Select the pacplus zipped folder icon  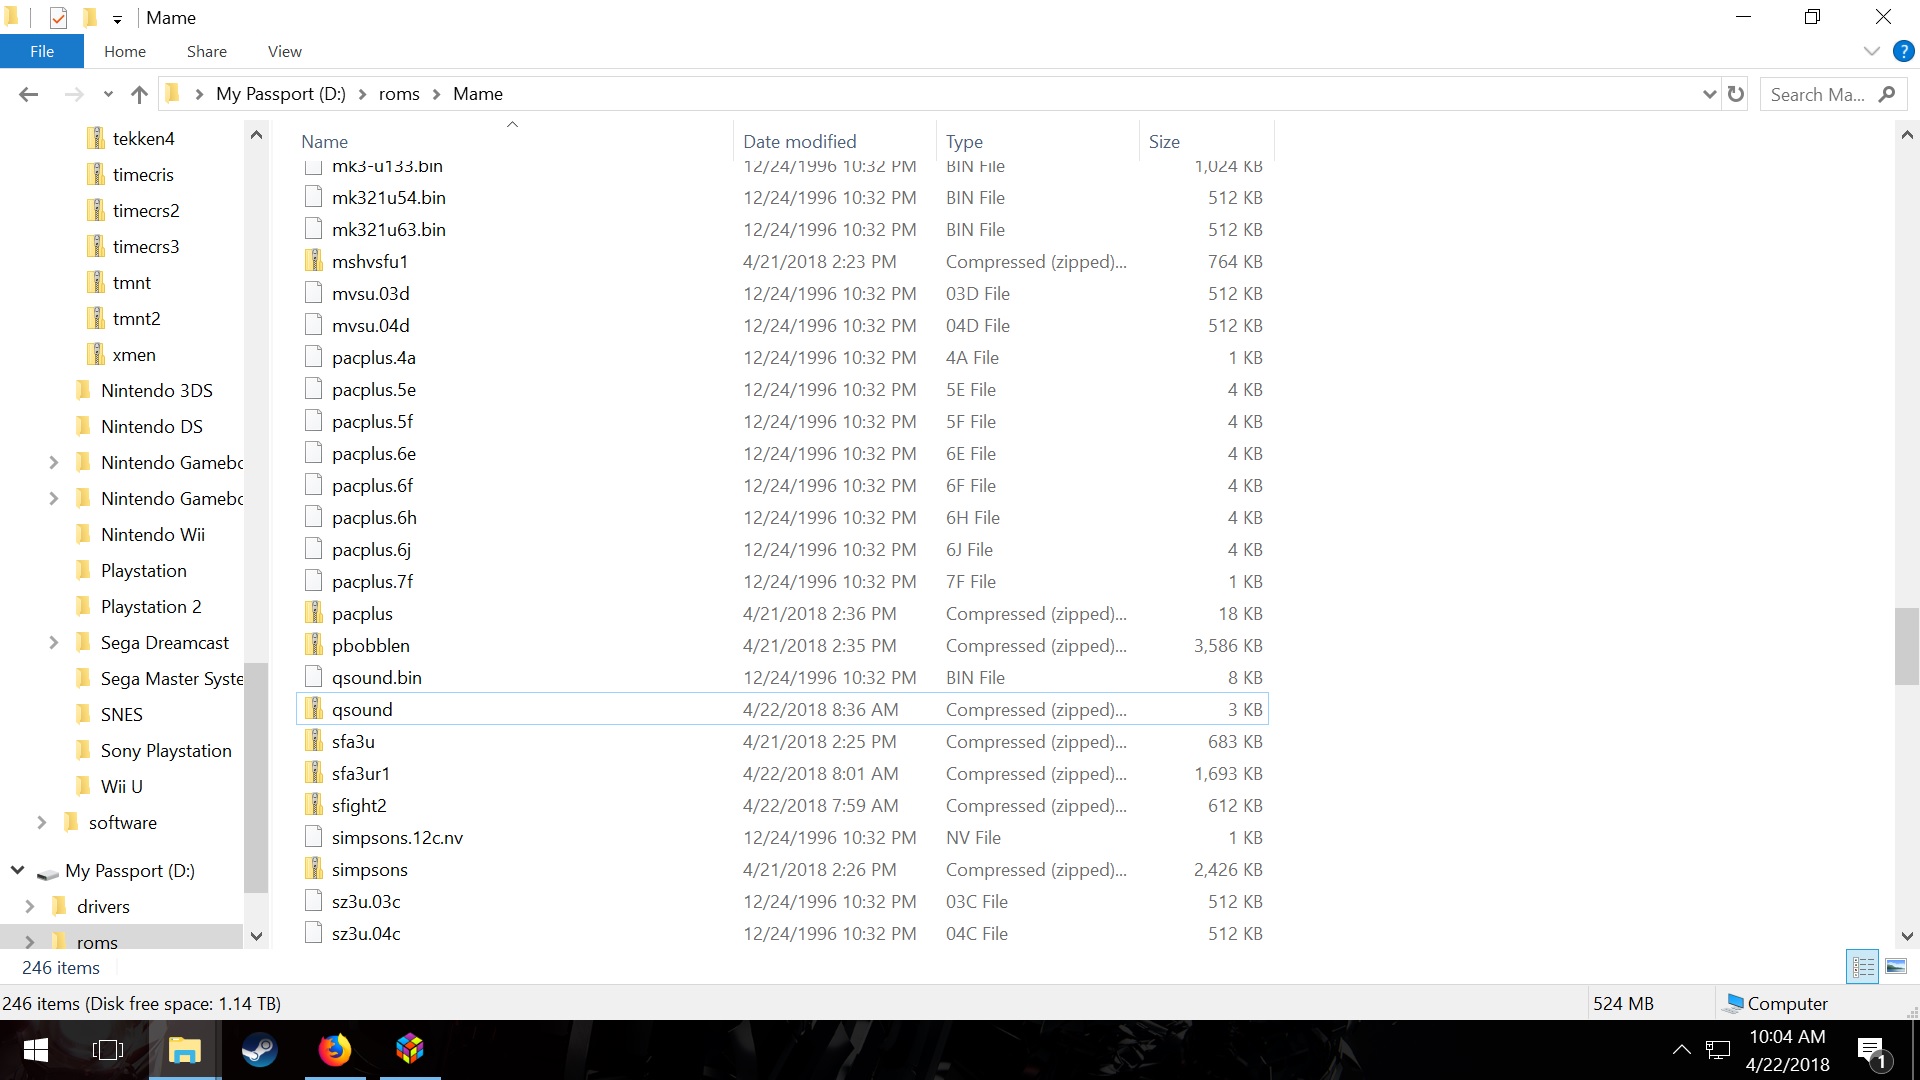point(314,614)
